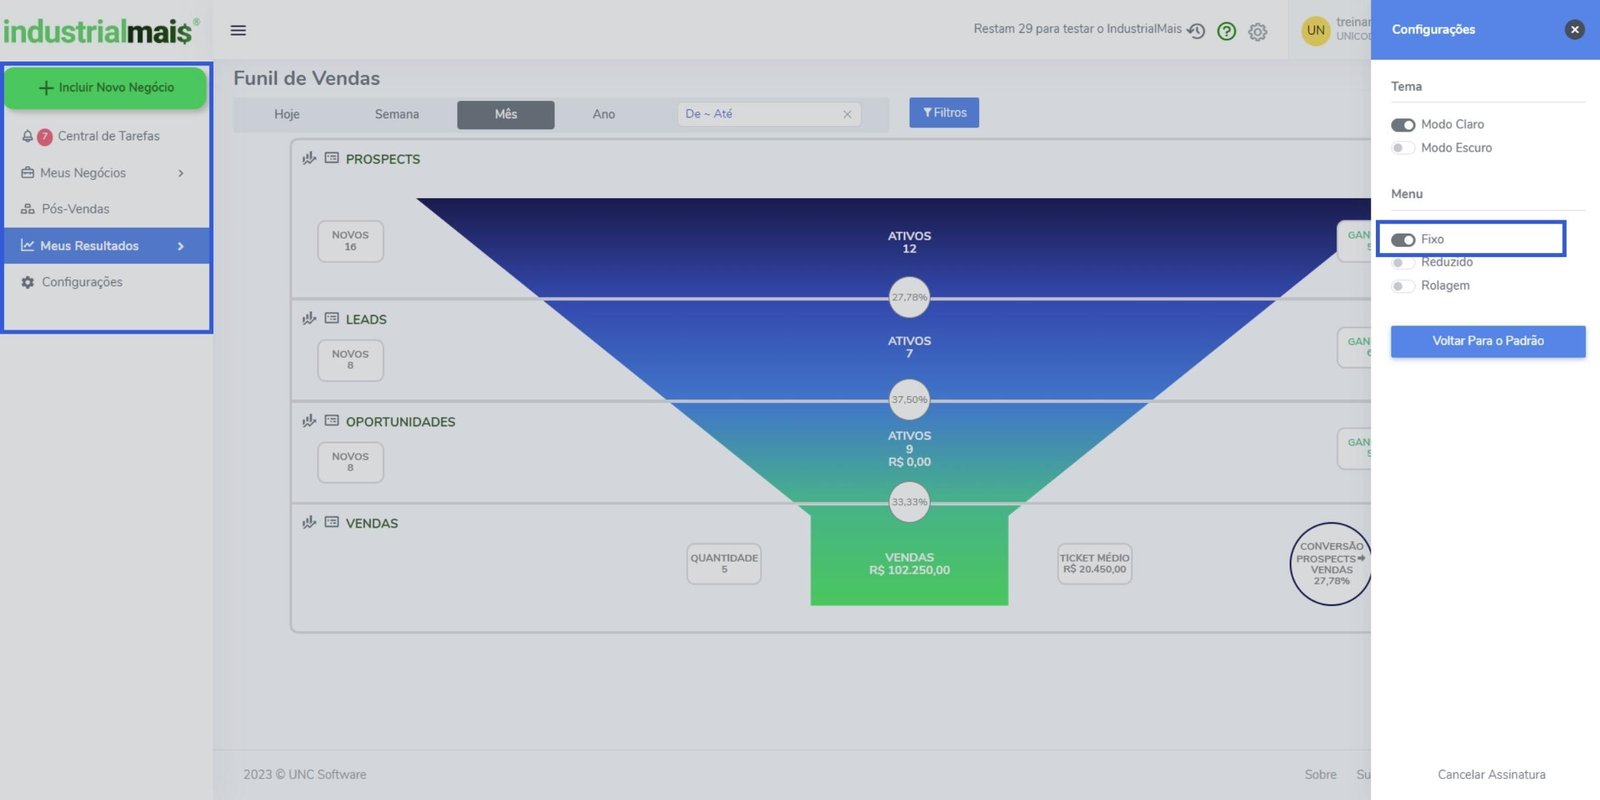The image size is (1600, 800).
Task: Expand the Meus Resultados chevron
Action: pos(181,246)
